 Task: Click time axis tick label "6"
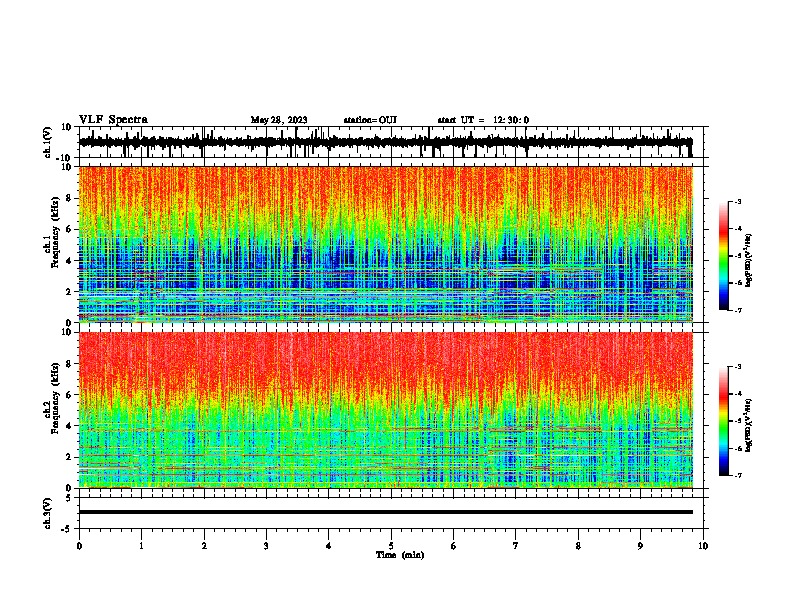pyautogui.click(x=454, y=546)
